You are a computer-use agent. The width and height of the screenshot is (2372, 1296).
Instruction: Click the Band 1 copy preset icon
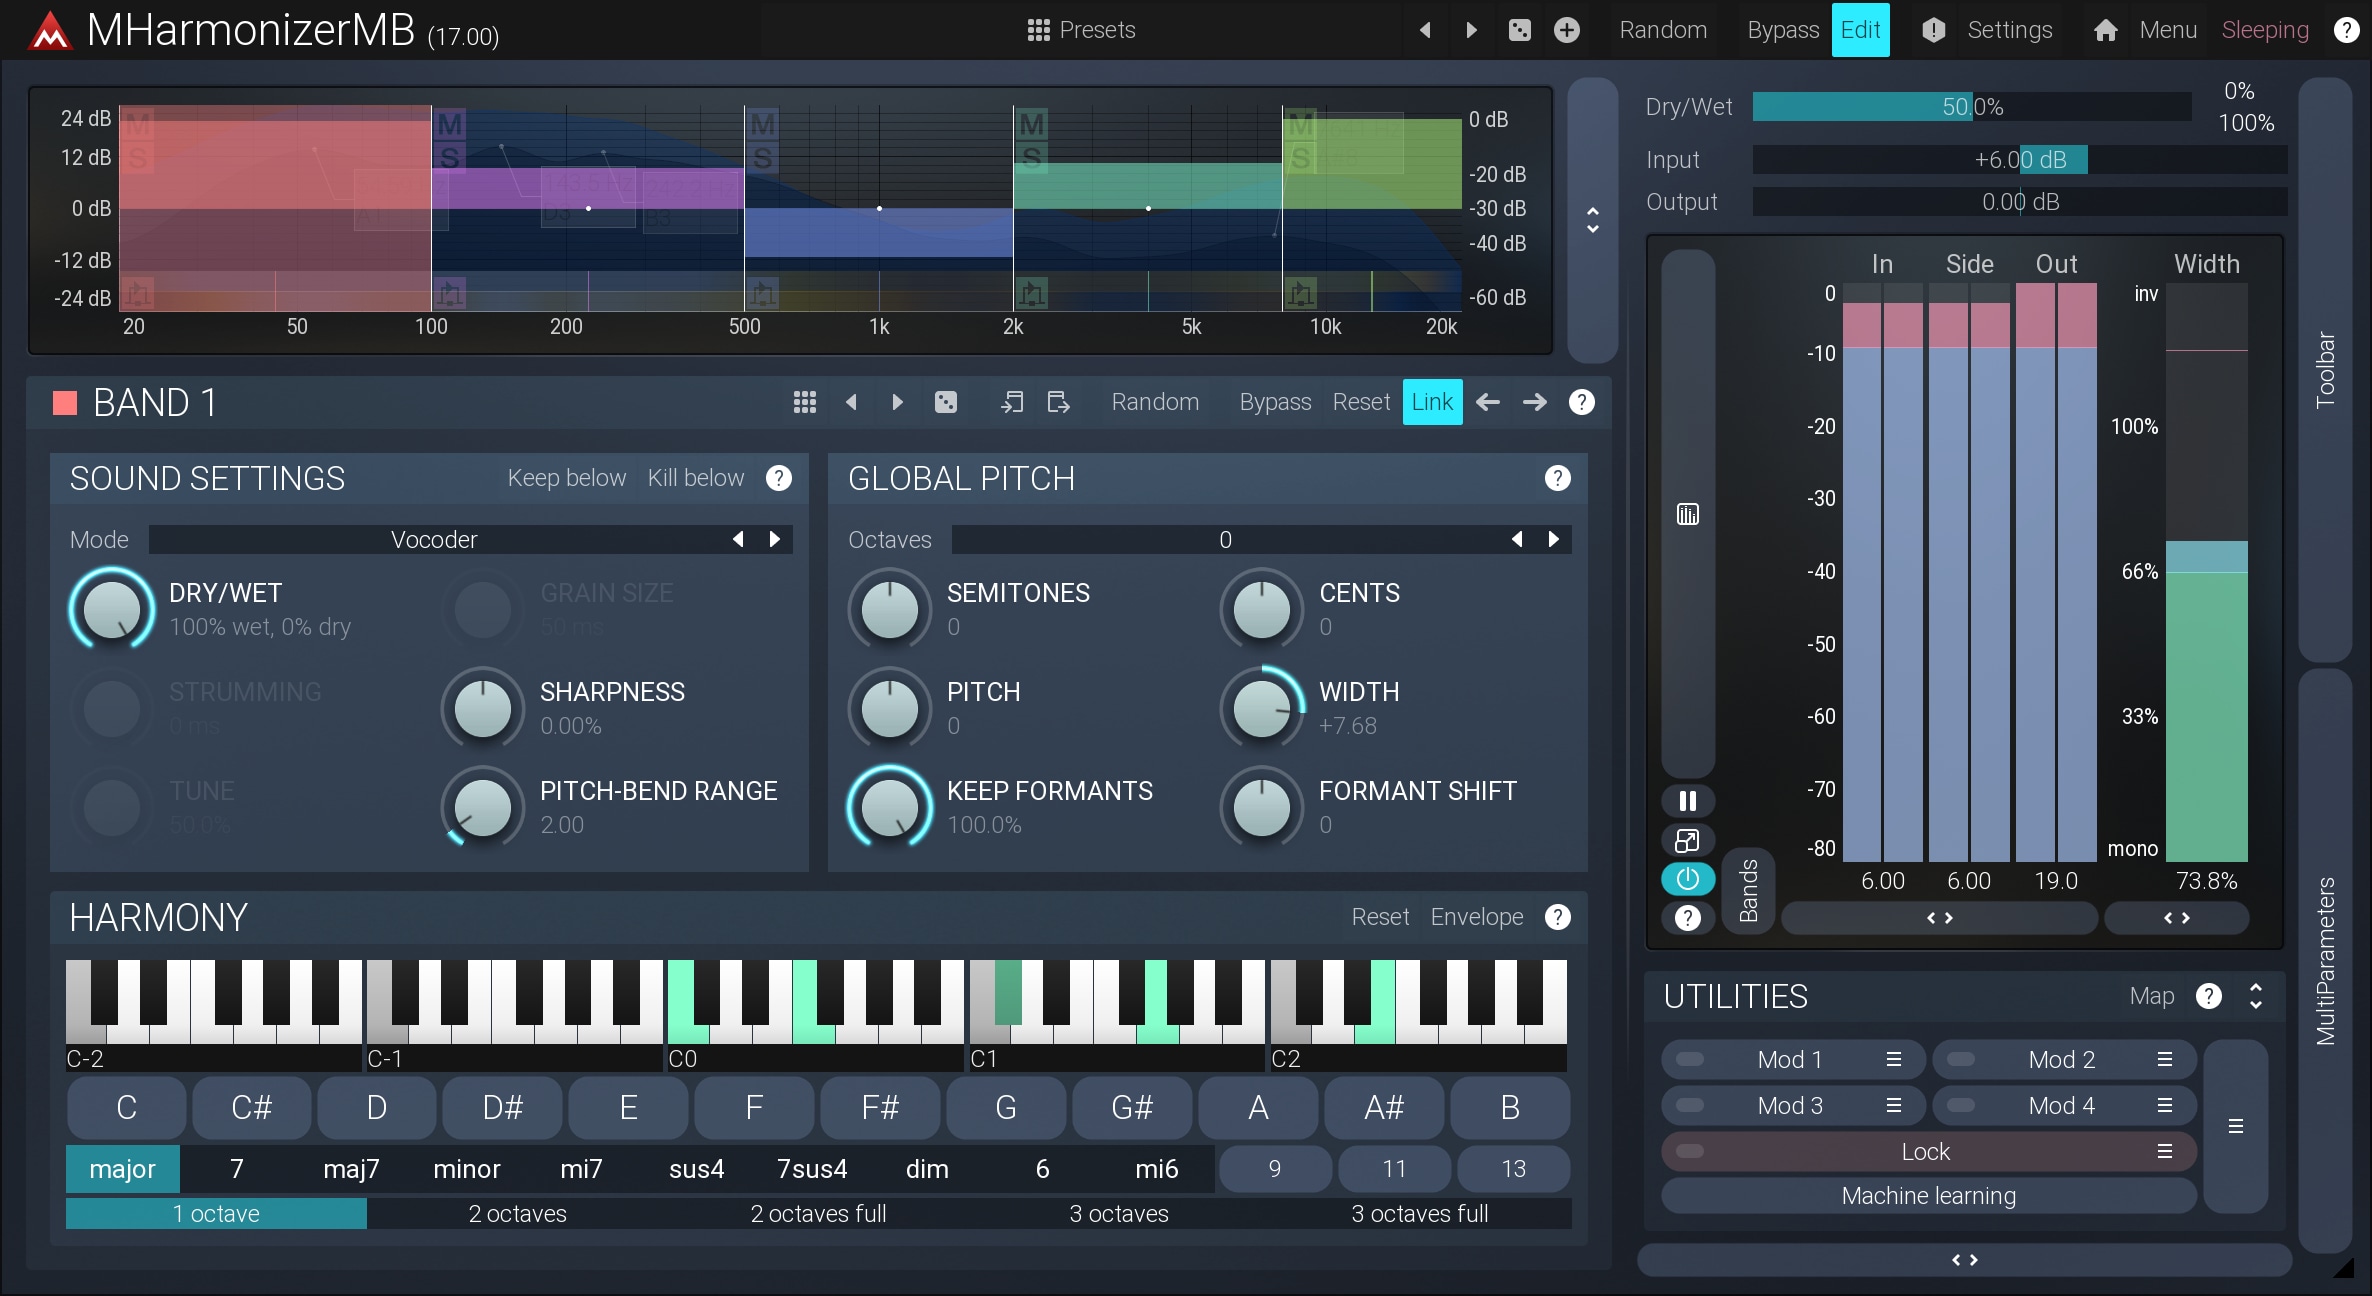(1012, 402)
